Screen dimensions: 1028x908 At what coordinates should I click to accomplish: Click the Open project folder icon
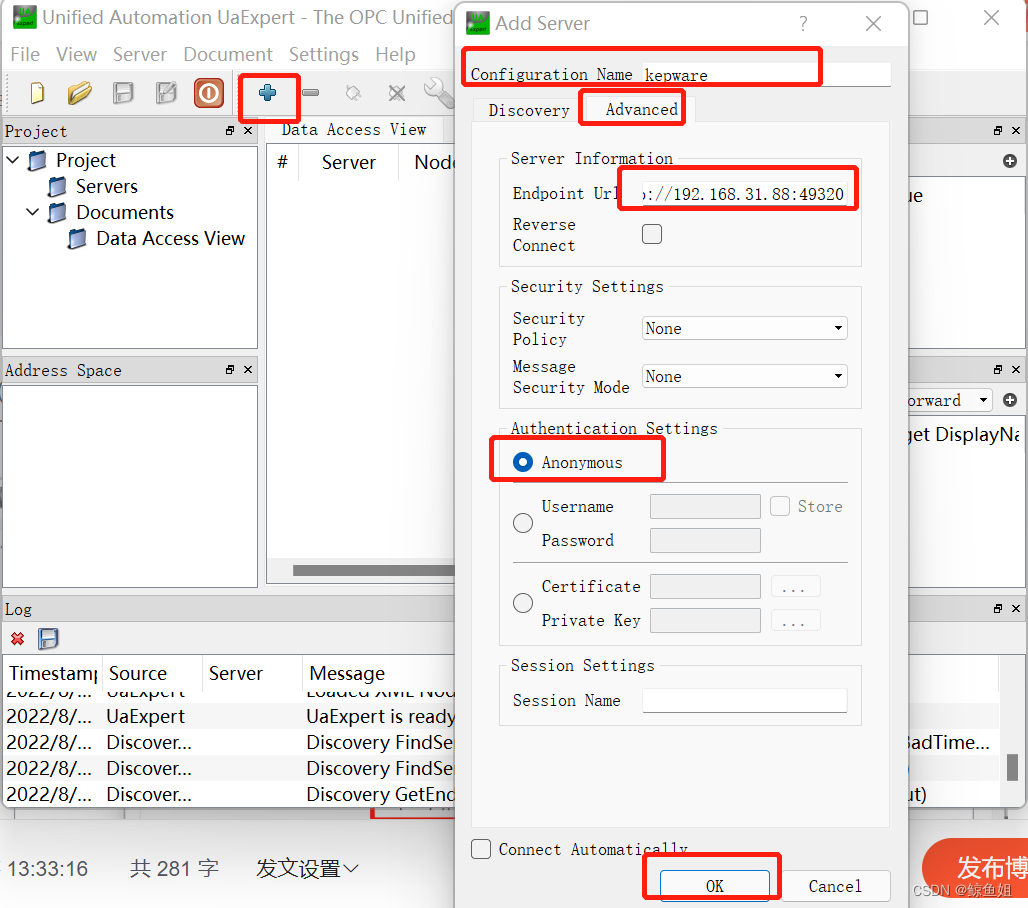80,92
